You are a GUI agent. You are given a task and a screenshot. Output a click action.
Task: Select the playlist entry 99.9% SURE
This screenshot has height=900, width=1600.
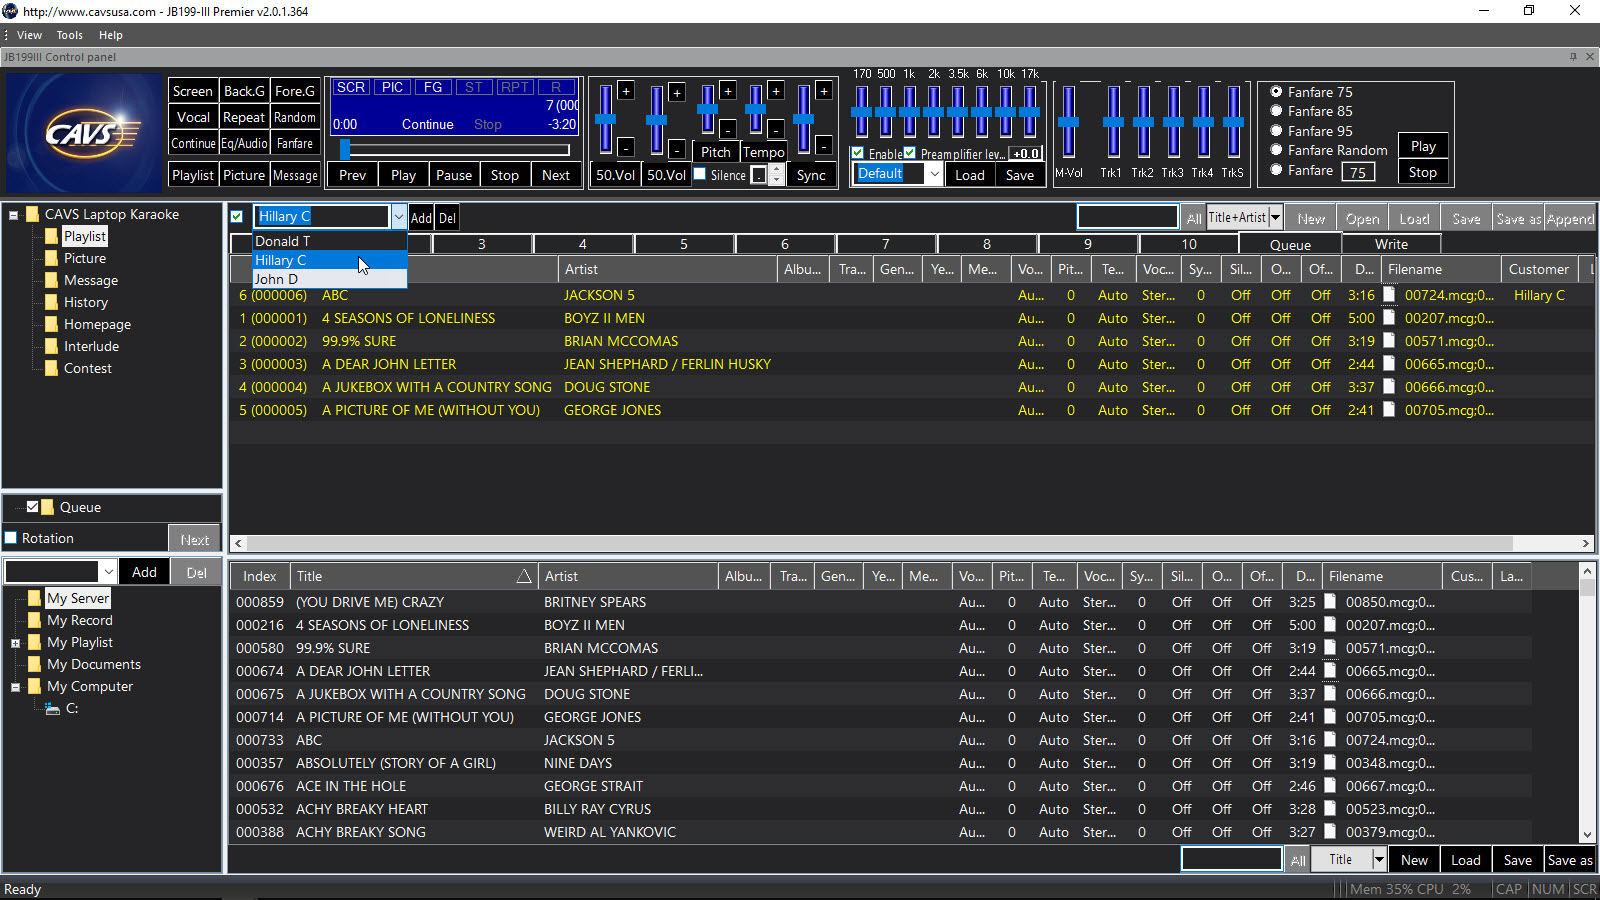[x=359, y=341]
